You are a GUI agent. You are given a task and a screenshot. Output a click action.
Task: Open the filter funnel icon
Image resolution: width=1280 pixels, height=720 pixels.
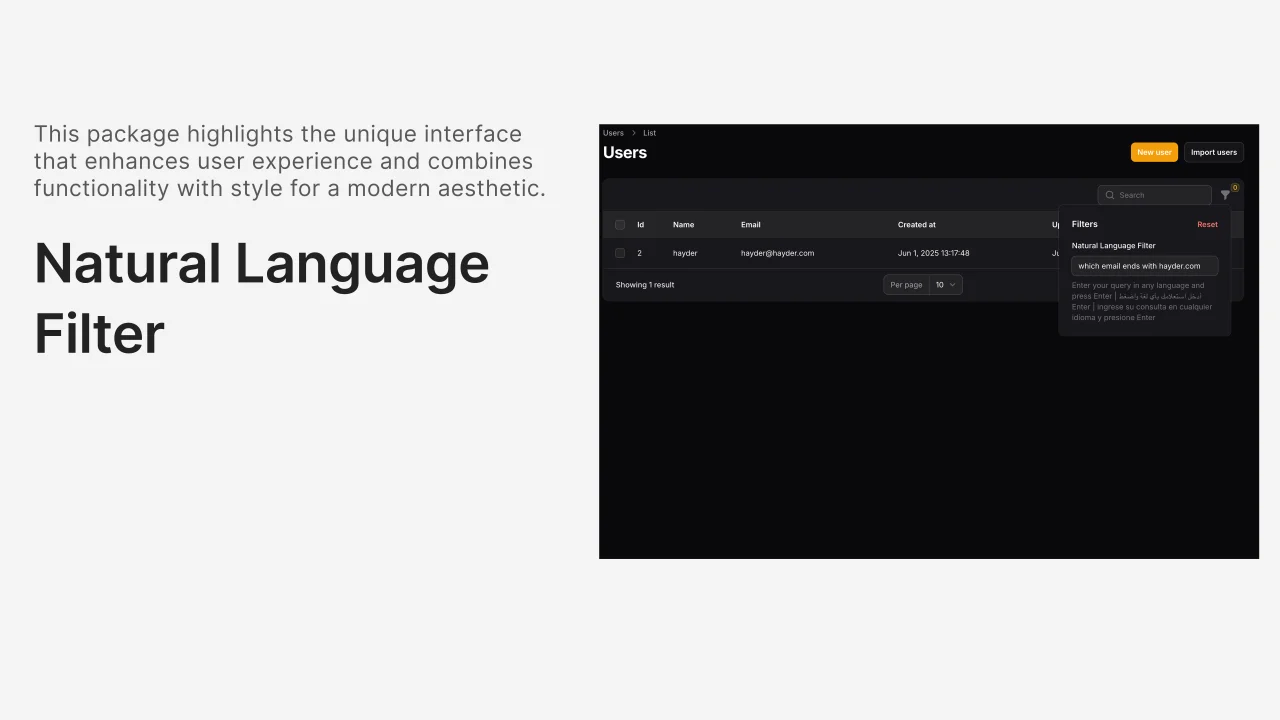[1225, 194]
